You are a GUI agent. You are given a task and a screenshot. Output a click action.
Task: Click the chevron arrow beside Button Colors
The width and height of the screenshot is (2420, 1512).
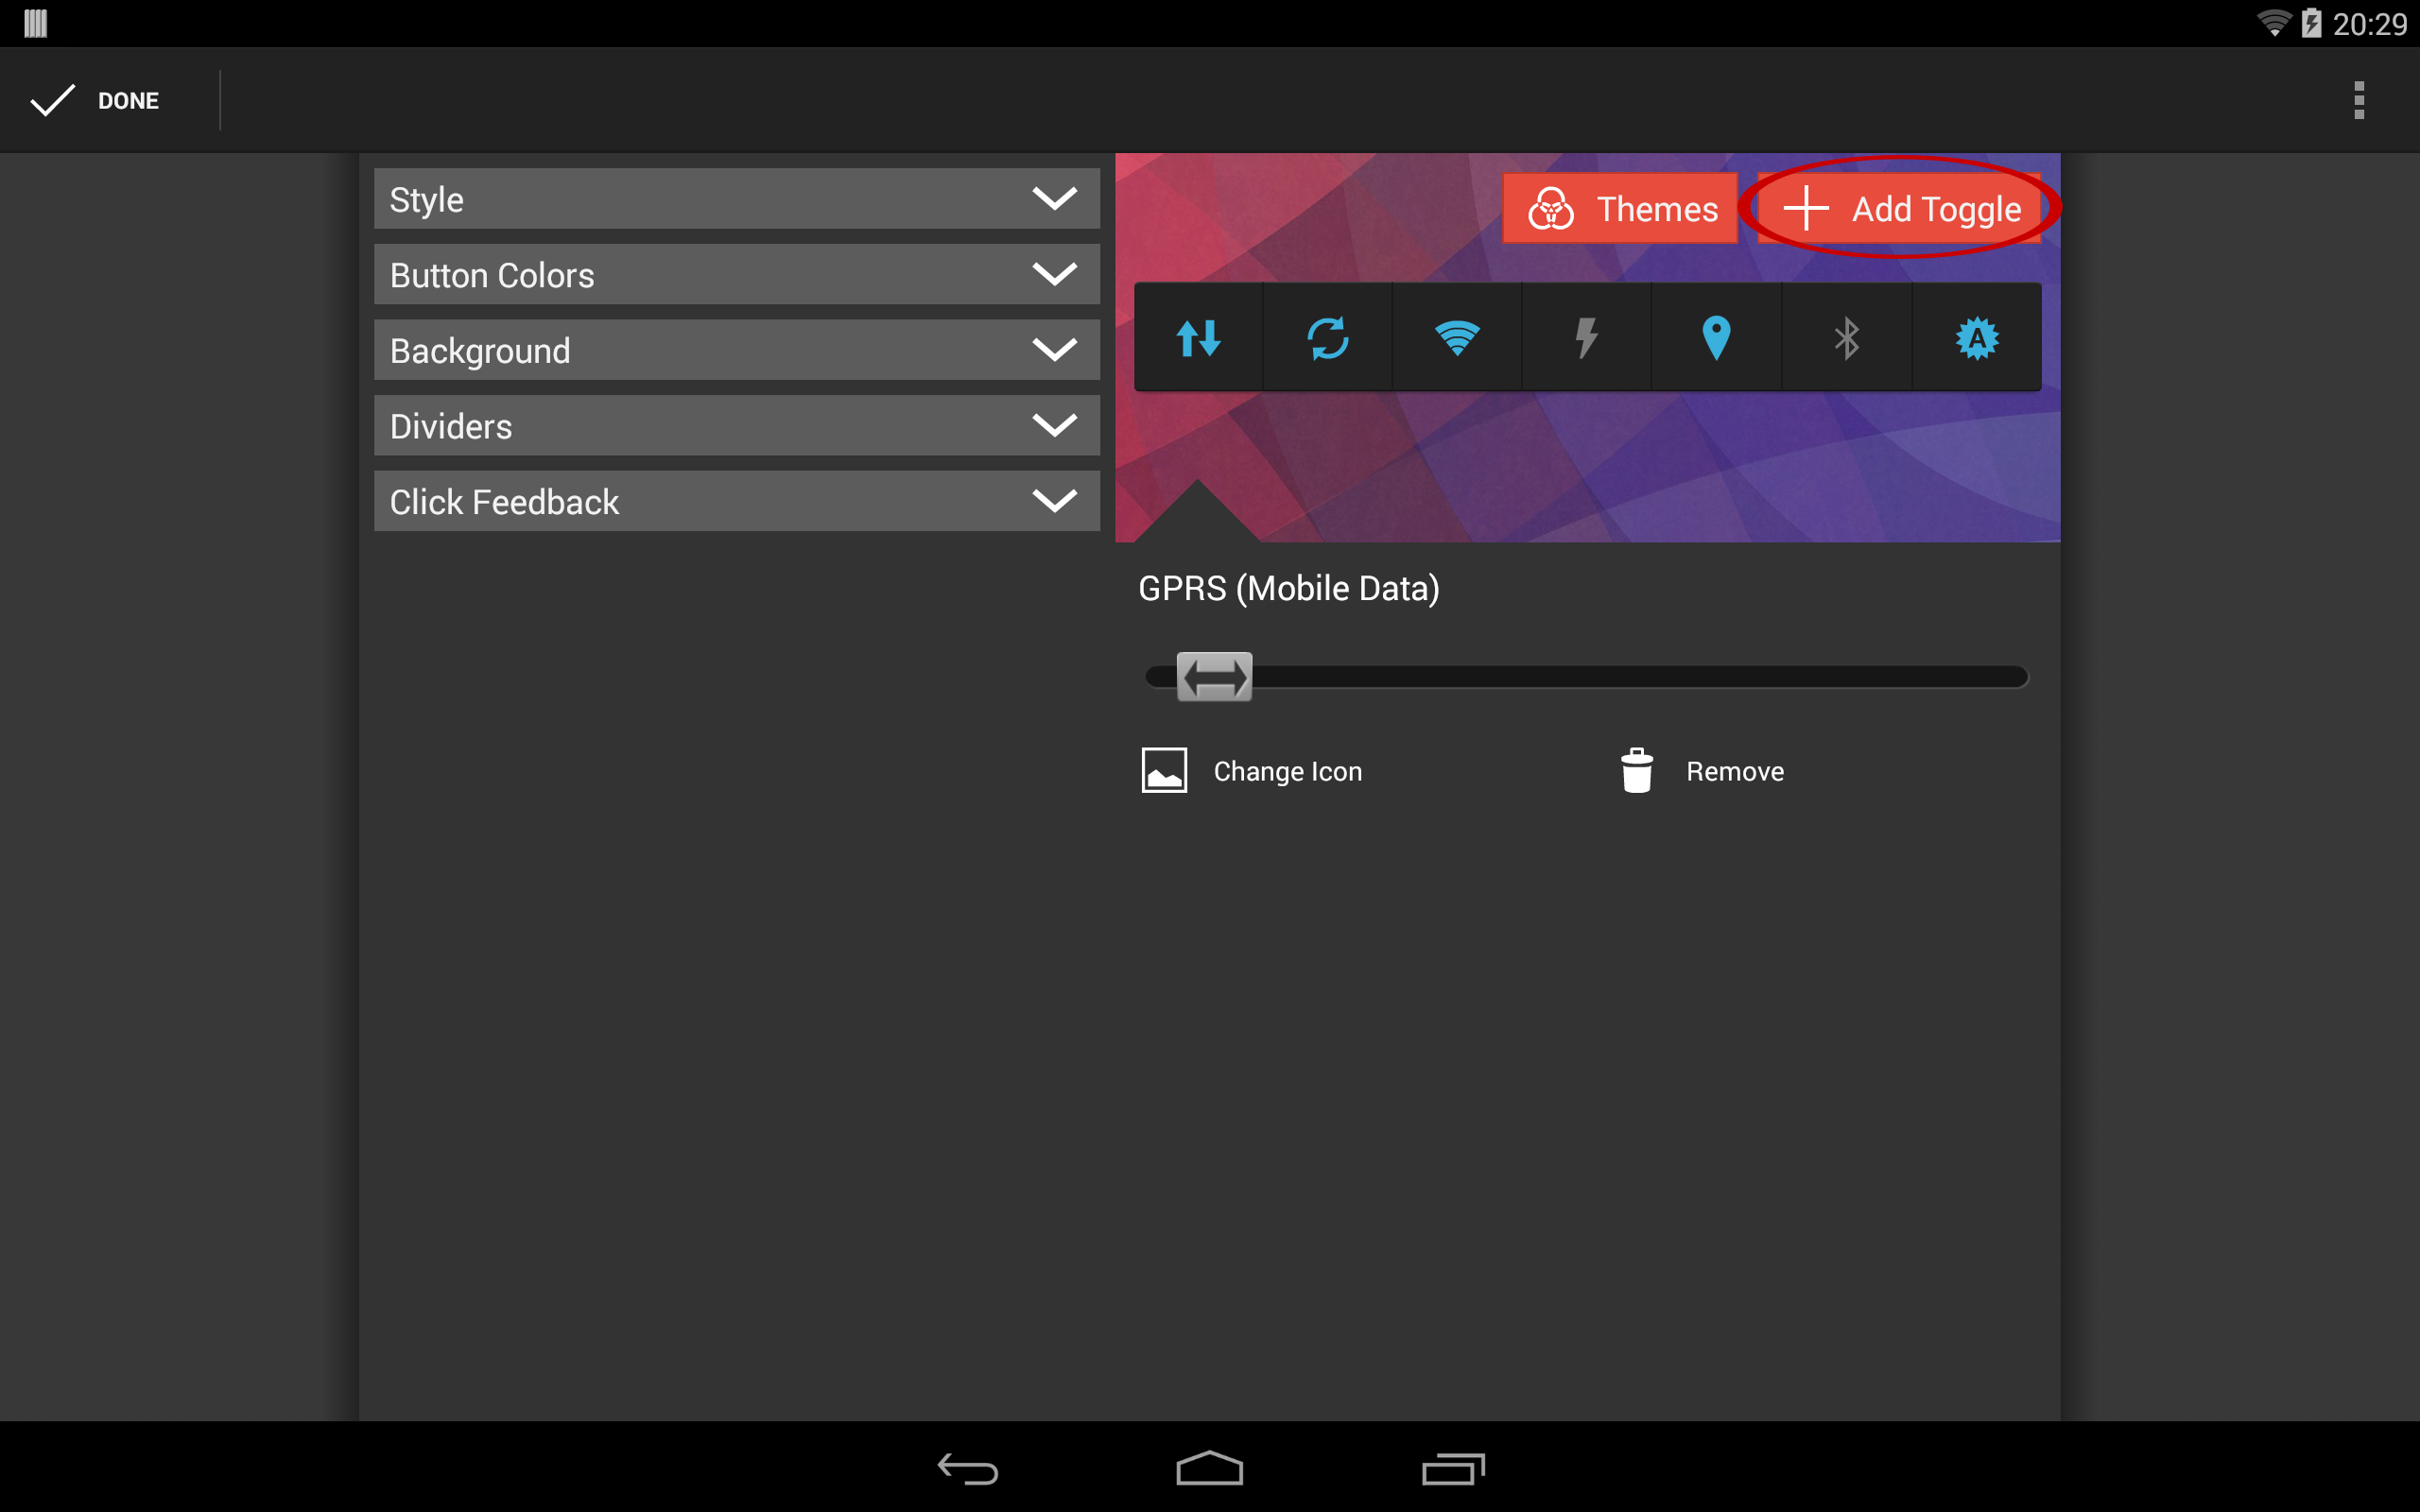coord(1054,274)
